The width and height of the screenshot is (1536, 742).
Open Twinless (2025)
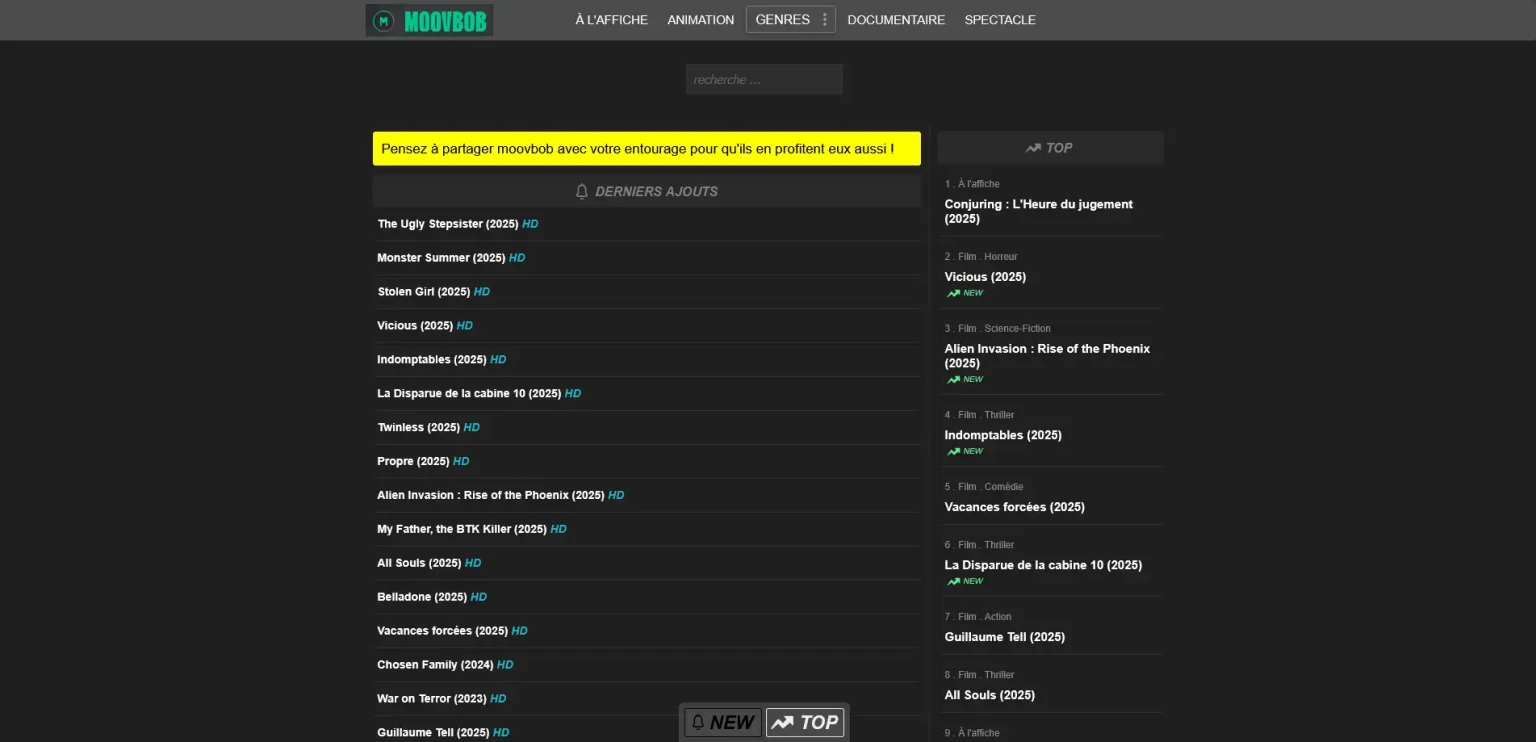pos(418,428)
